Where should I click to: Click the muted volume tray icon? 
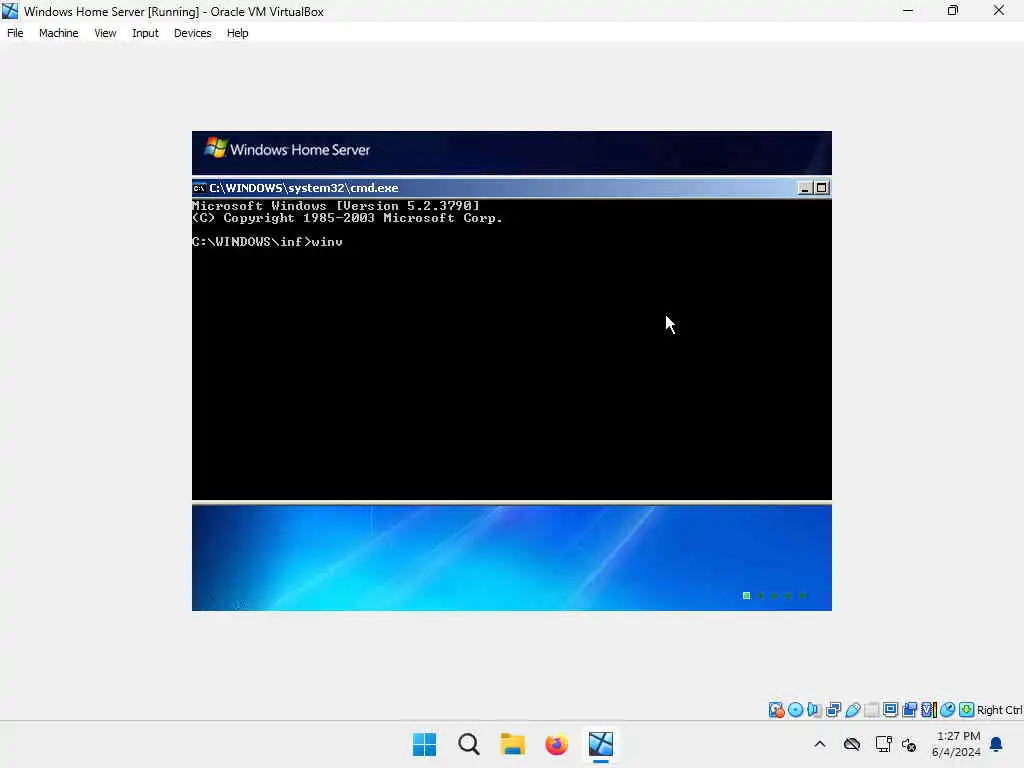[909, 744]
